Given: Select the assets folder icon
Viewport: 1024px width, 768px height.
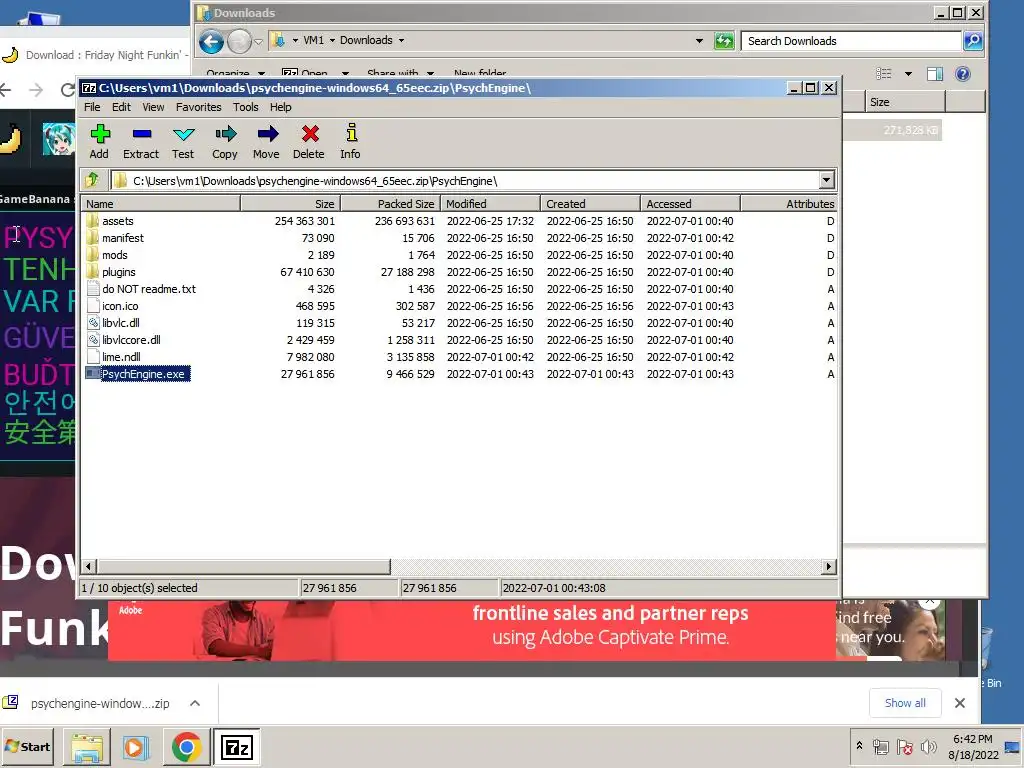Looking at the screenshot, I should [x=93, y=221].
